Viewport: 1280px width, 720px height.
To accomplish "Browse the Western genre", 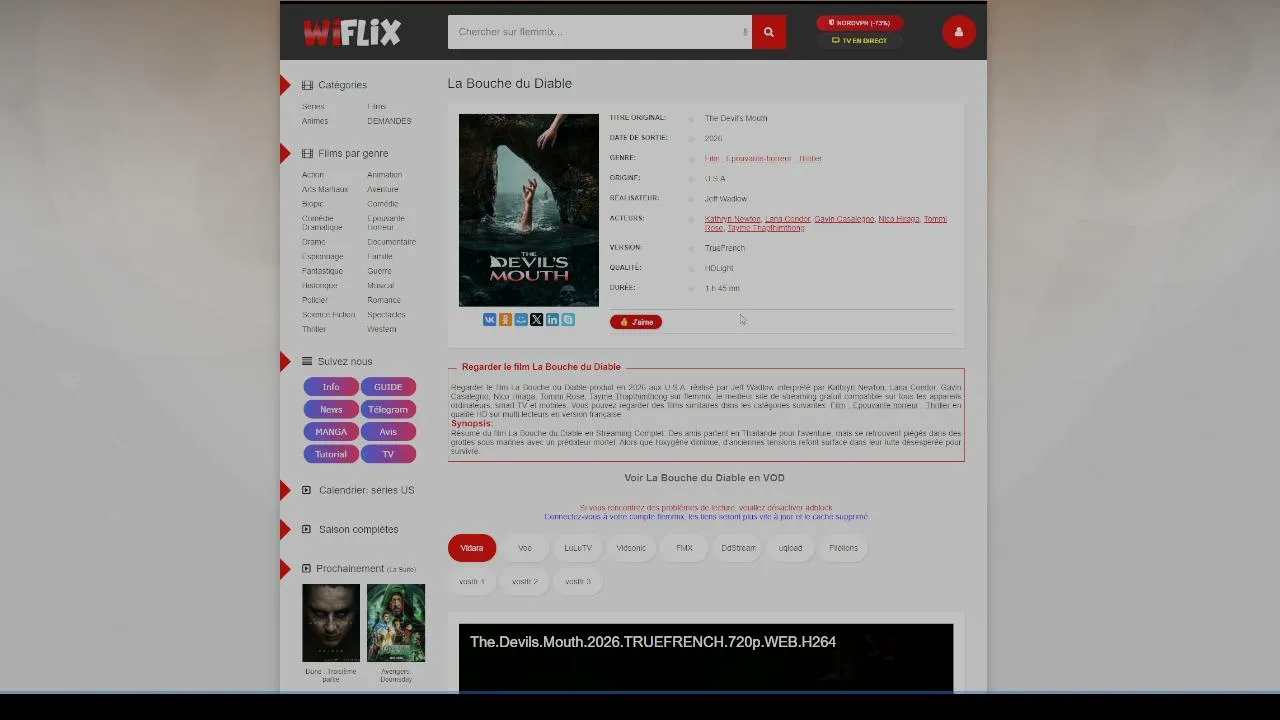I will pos(381,329).
